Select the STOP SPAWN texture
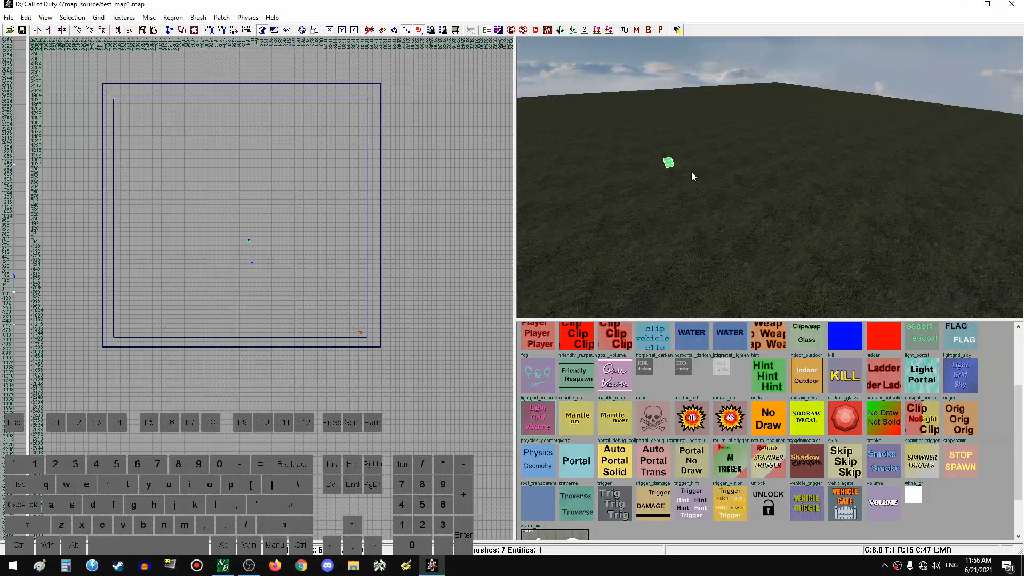This screenshot has width=1024, height=576. [x=960, y=461]
